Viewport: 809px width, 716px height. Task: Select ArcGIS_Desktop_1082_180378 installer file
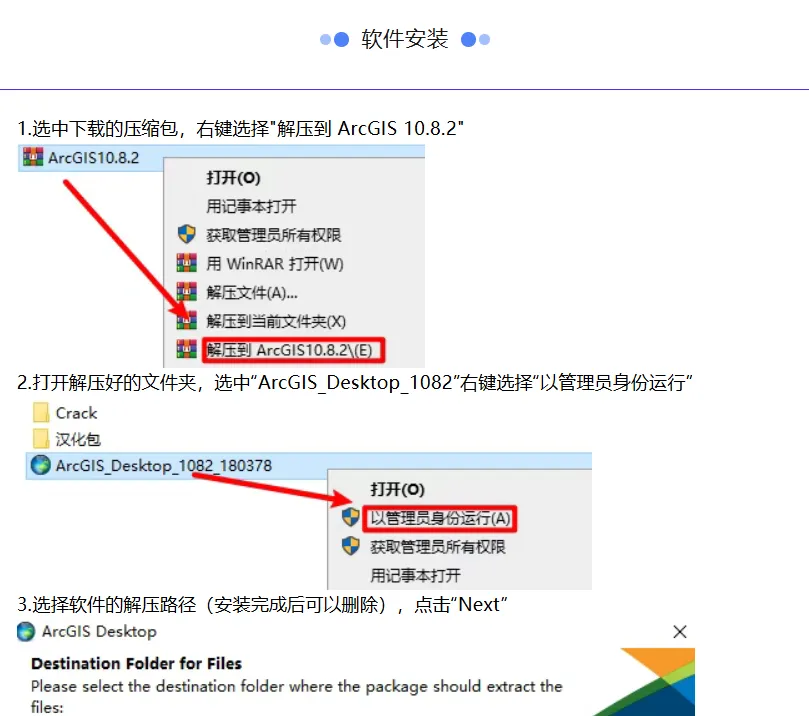(164, 466)
